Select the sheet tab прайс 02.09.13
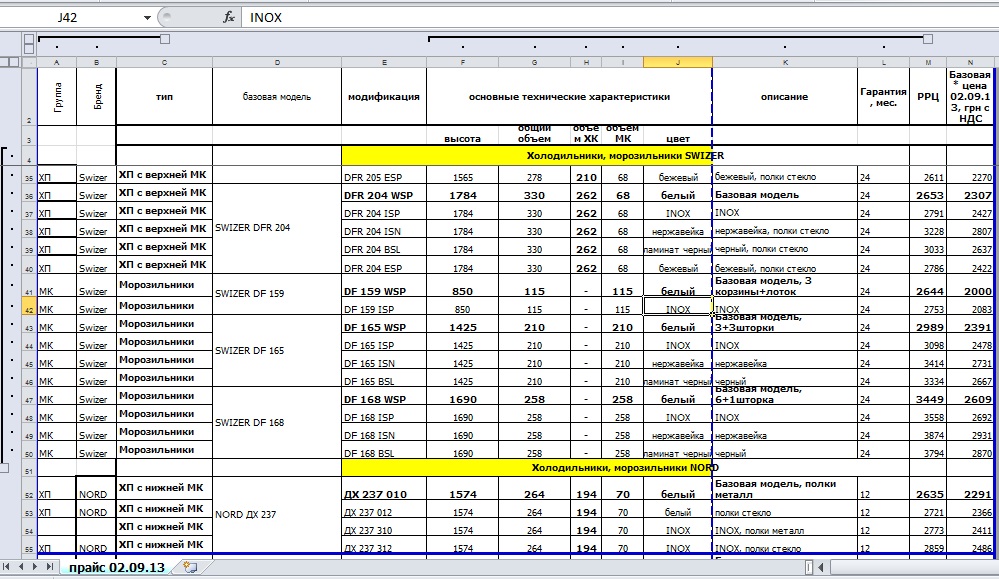The width and height of the screenshot is (999, 579). click(x=117, y=567)
